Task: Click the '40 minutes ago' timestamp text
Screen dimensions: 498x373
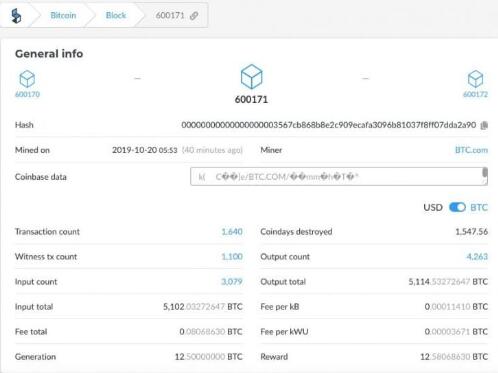Action: pyautogui.click(x=212, y=150)
